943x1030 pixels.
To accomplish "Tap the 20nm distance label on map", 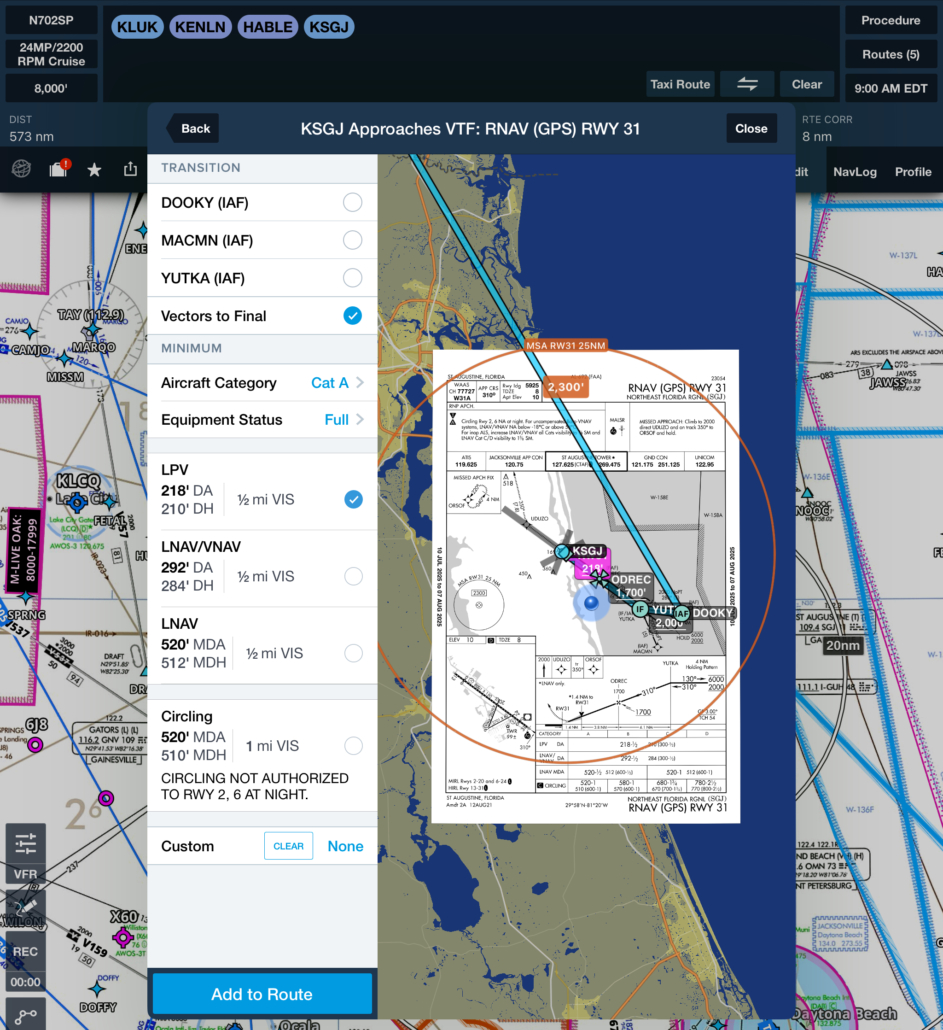I will point(843,645).
